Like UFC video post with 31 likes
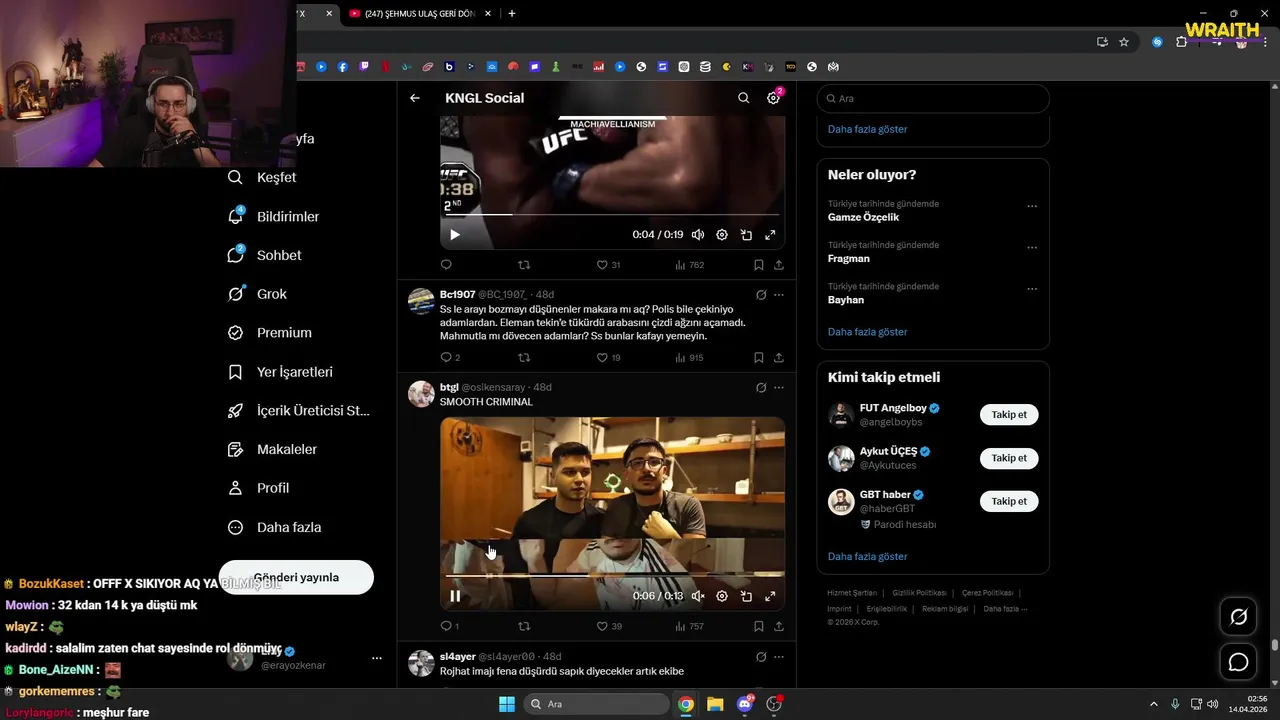 pos(608,265)
